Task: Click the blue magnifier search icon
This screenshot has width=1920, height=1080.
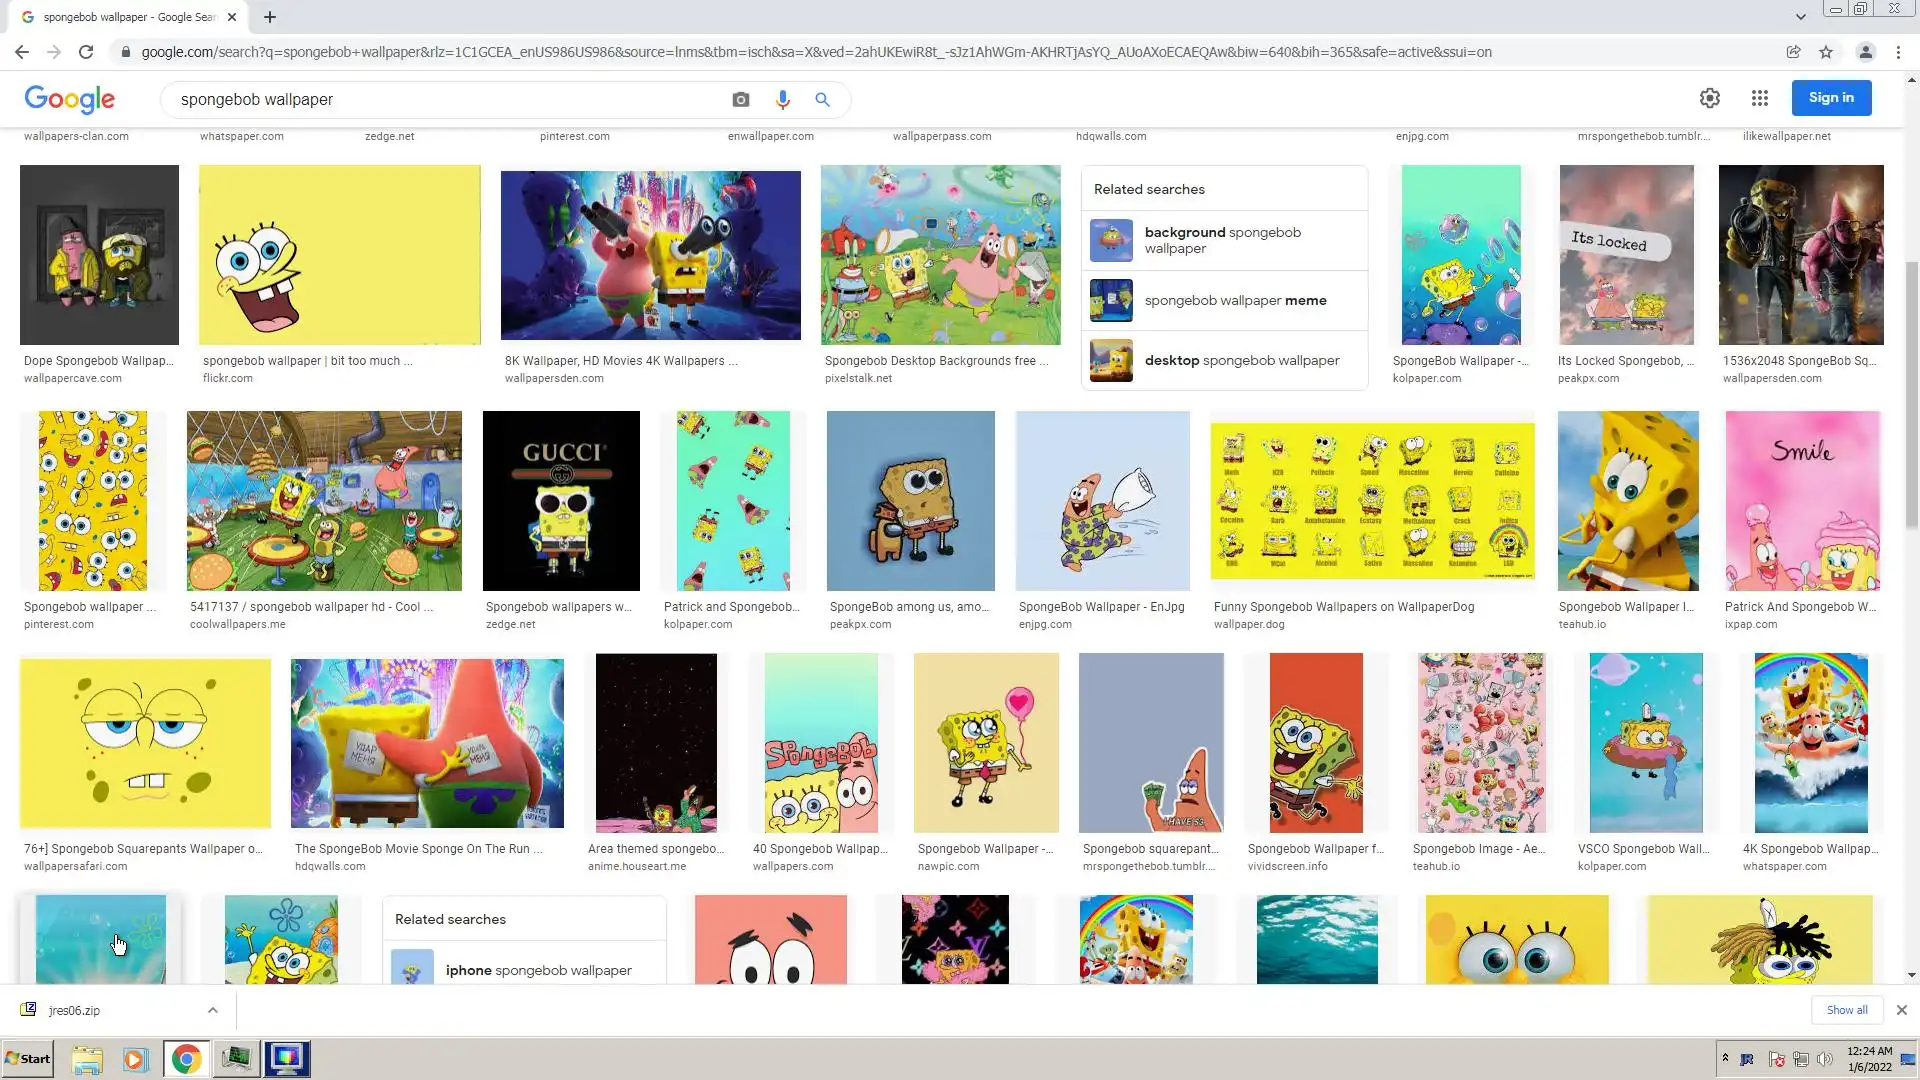Action: coord(822,100)
